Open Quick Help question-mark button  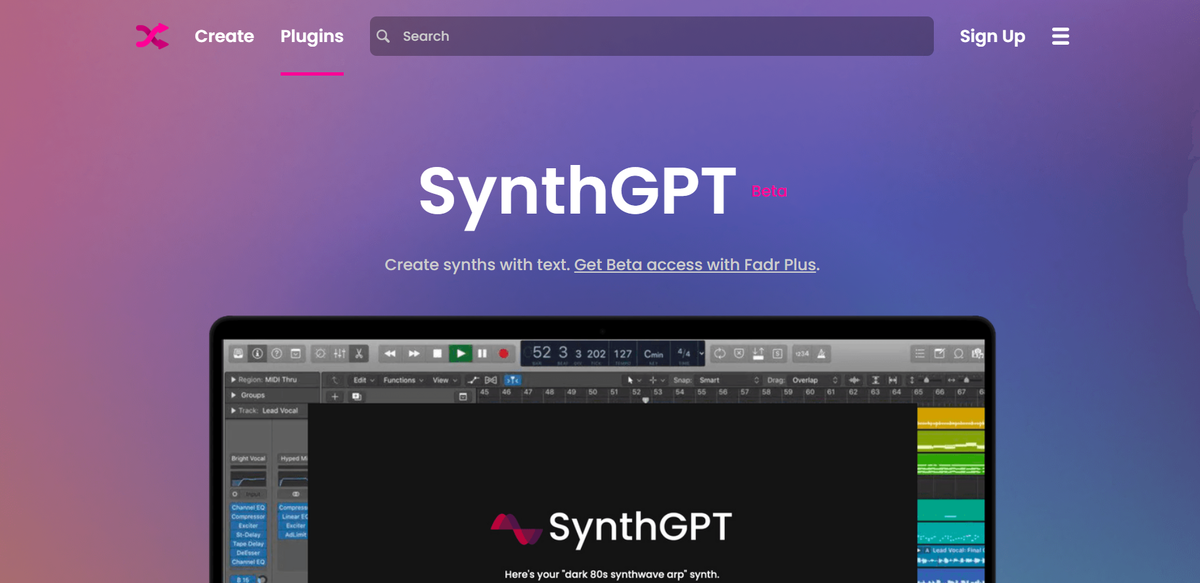[276, 353]
